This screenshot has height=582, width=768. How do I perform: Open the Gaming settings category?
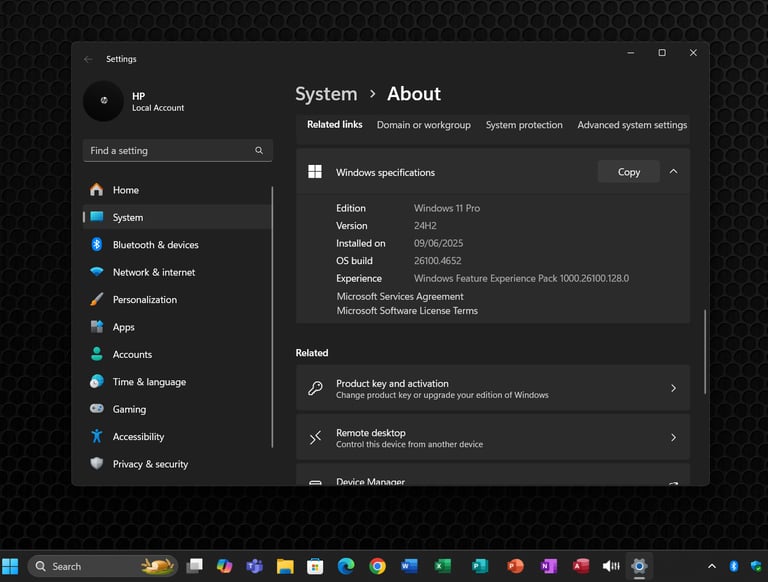129,409
